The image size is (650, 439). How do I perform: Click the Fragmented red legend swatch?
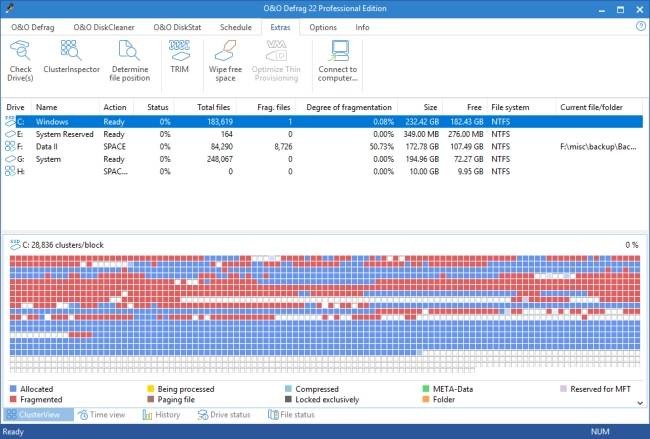pos(13,399)
